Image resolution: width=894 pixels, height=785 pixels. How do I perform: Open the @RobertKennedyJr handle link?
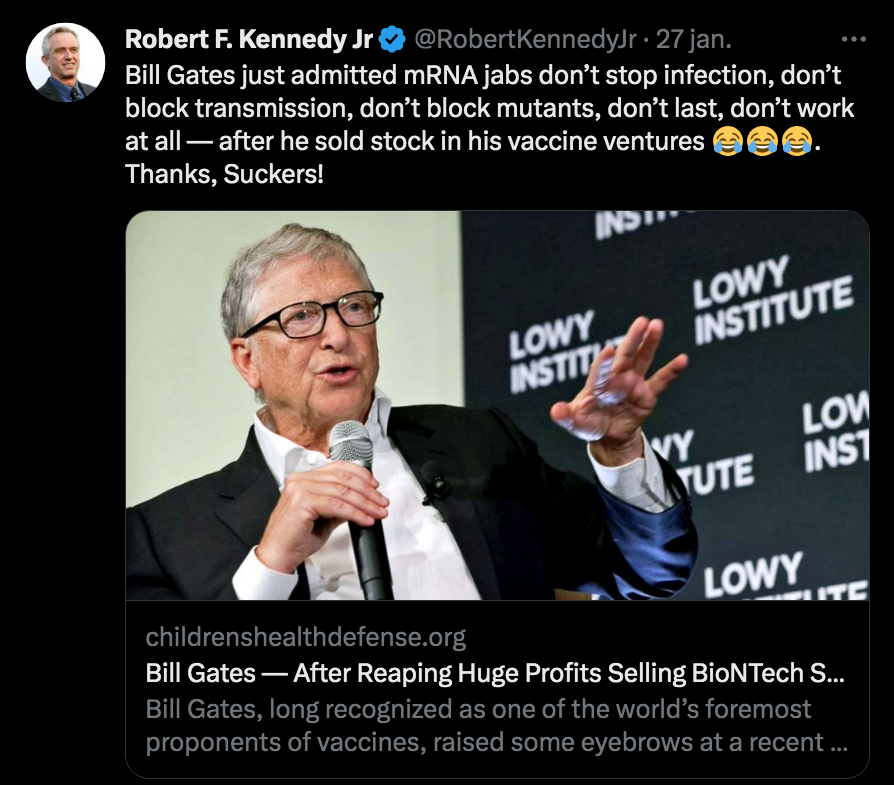pyautogui.click(x=525, y=39)
